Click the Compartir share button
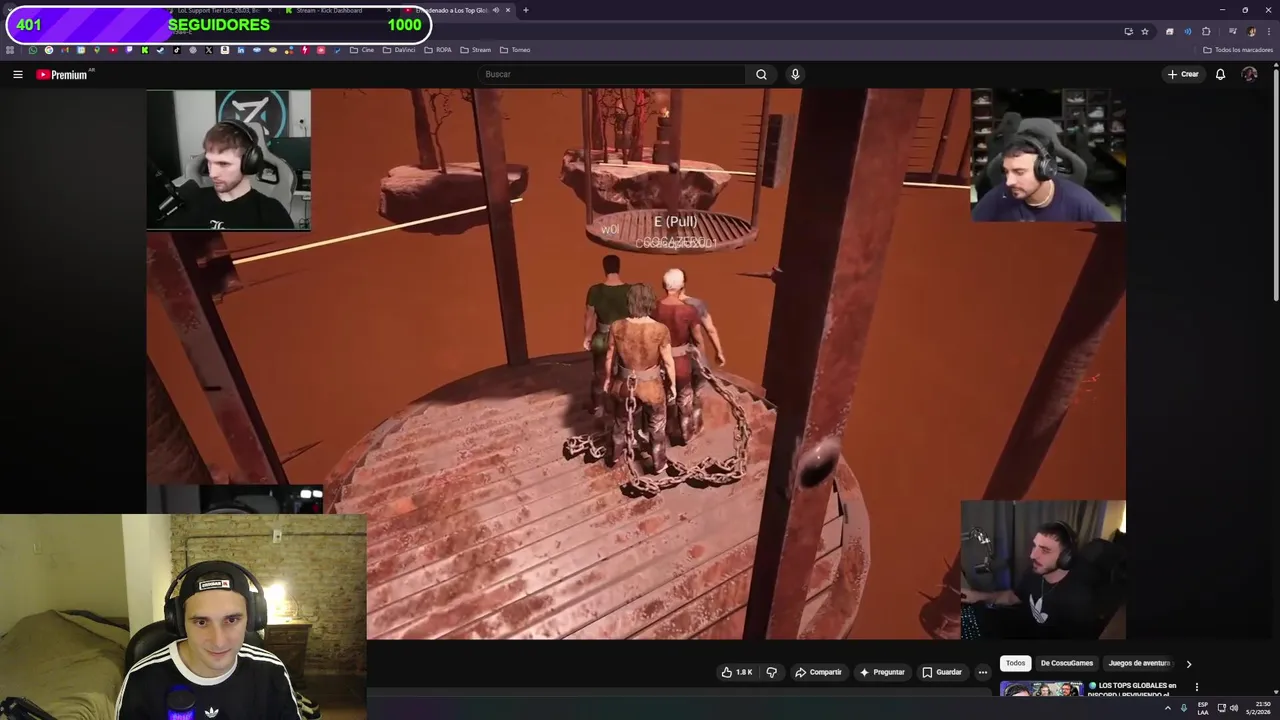The height and width of the screenshot is (720, 1280). 818,672
